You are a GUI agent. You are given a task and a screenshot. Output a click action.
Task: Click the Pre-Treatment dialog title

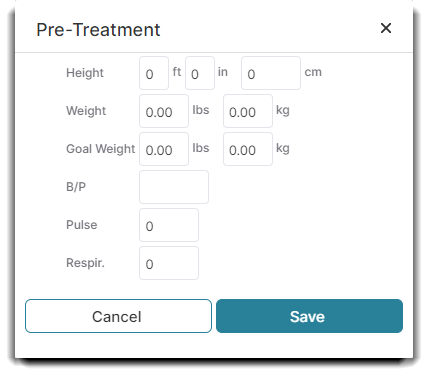click(98, 30)
